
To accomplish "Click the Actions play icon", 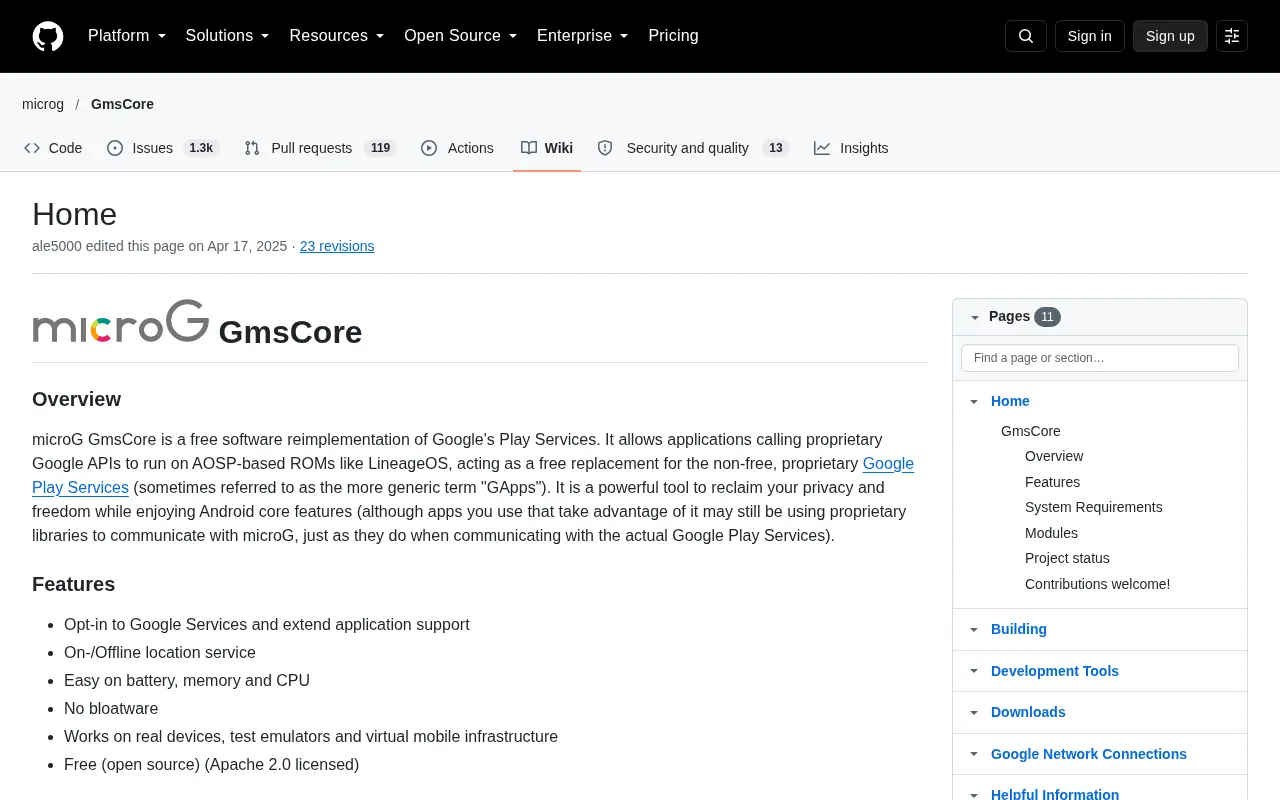I will (x=429, y=148).
